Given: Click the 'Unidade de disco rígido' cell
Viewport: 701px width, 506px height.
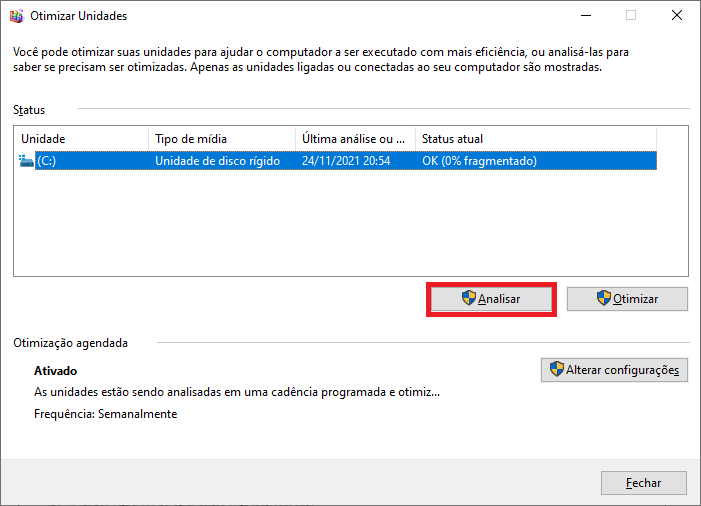Looking at the screenshot, I should click(217, 161).
